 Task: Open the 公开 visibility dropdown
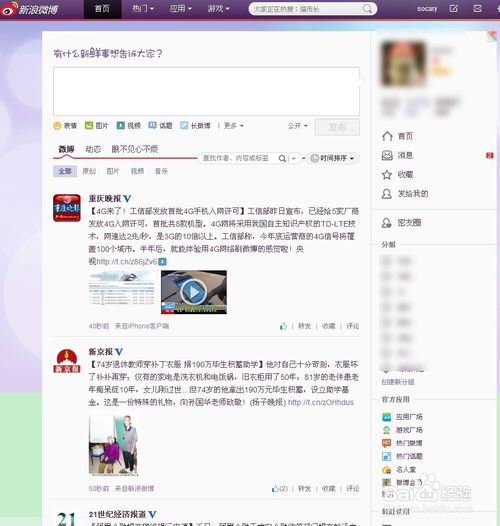click(x=298, y=126)
